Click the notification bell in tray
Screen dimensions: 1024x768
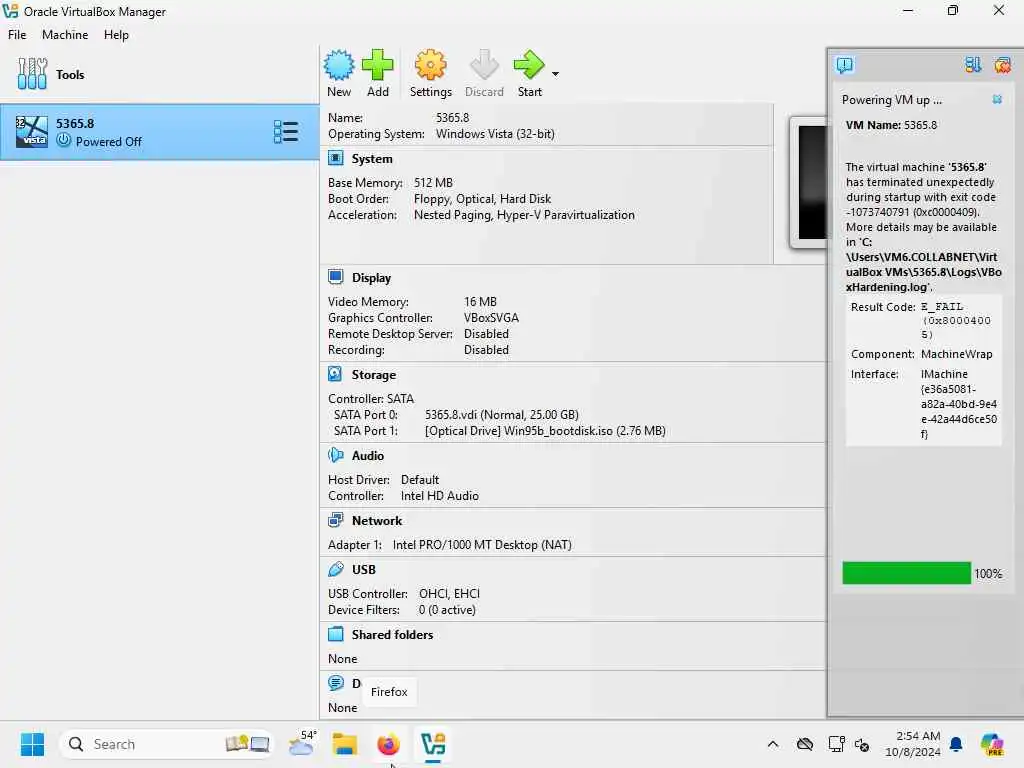956,744
